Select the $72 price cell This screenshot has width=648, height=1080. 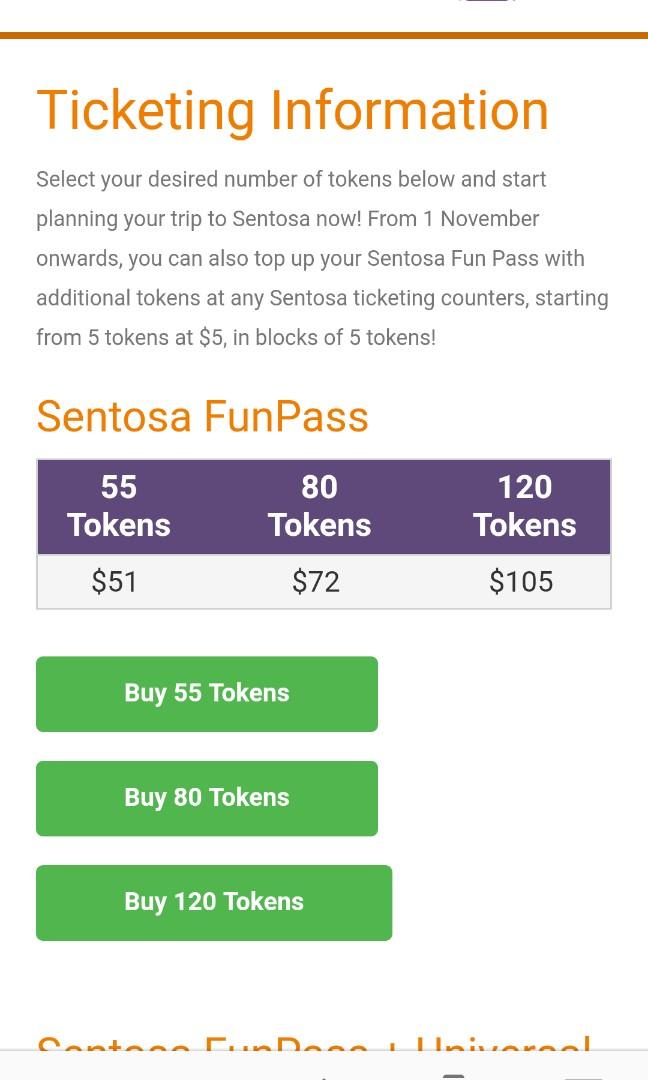tap(316, 581)
